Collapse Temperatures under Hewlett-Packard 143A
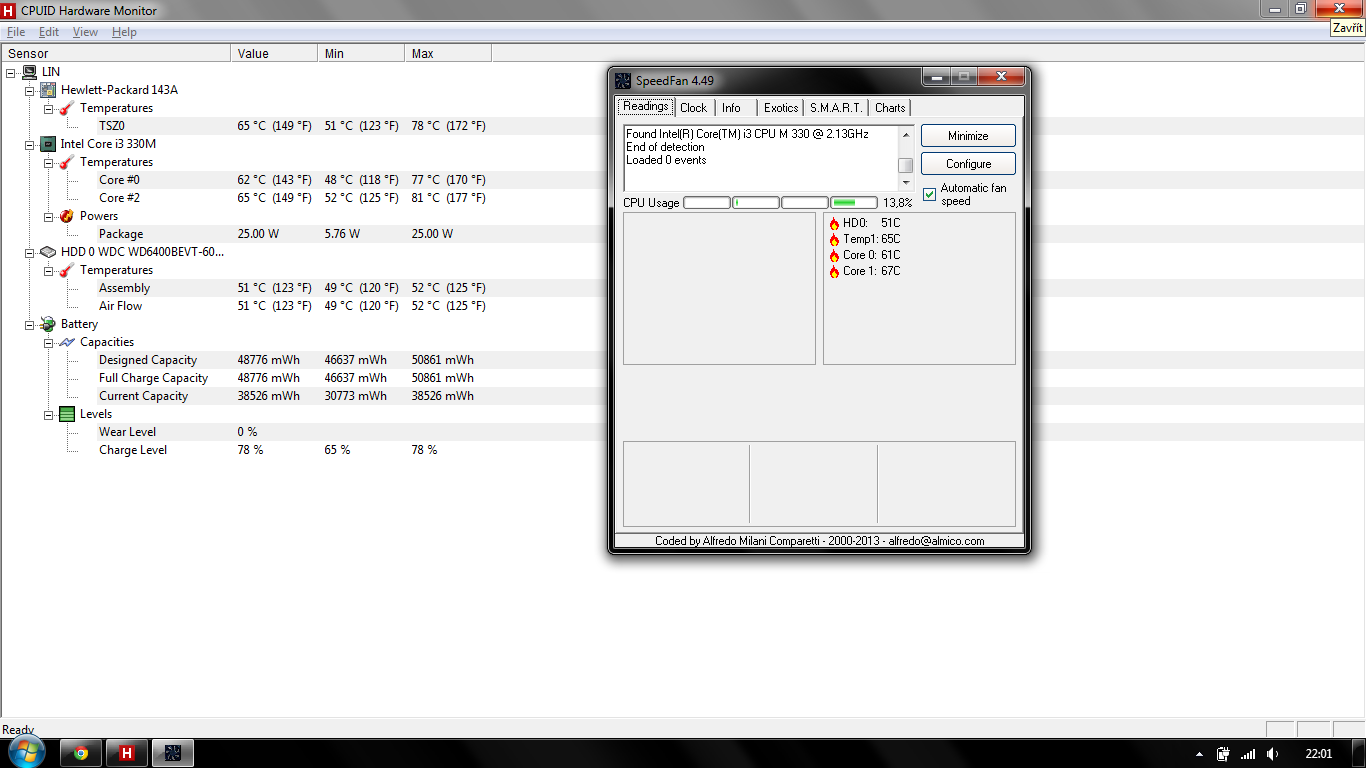This screenshot has width=1366, height=768. 49,108
